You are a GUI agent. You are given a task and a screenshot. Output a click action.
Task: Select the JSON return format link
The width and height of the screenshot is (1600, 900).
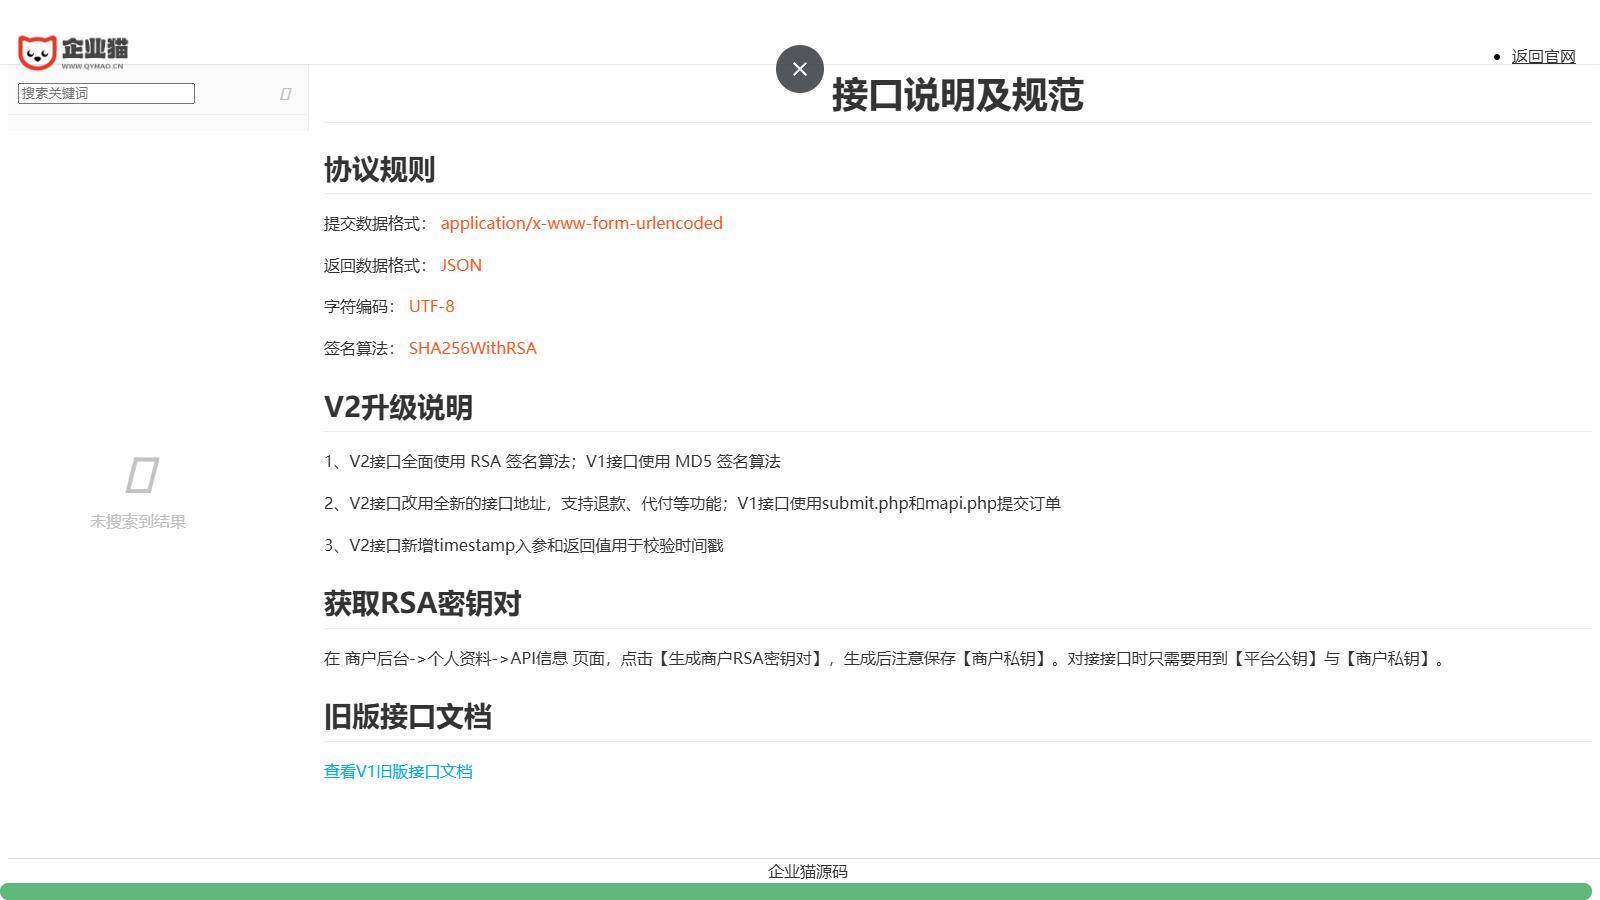[x=461, y=264]
